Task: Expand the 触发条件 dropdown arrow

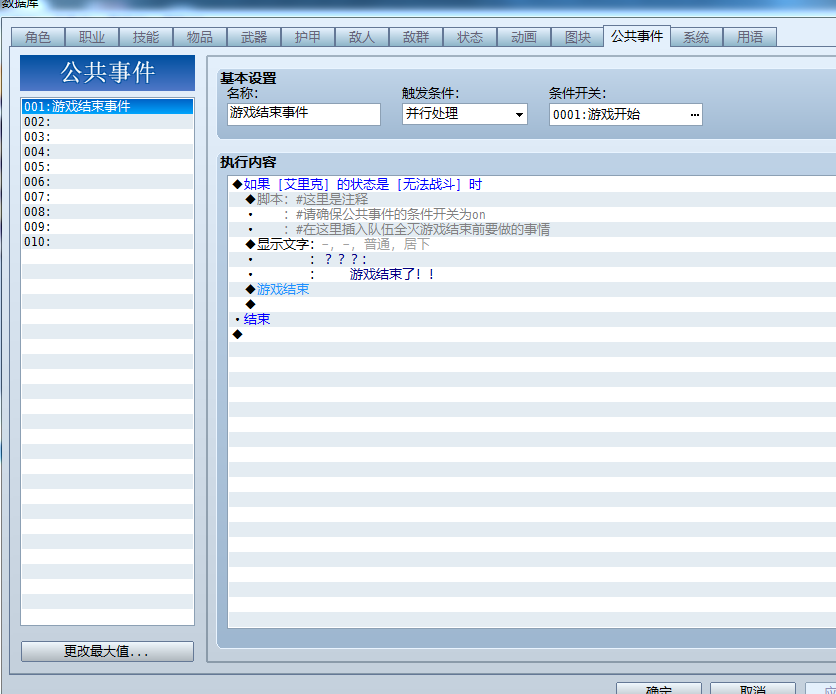Action: click(519, 115)
